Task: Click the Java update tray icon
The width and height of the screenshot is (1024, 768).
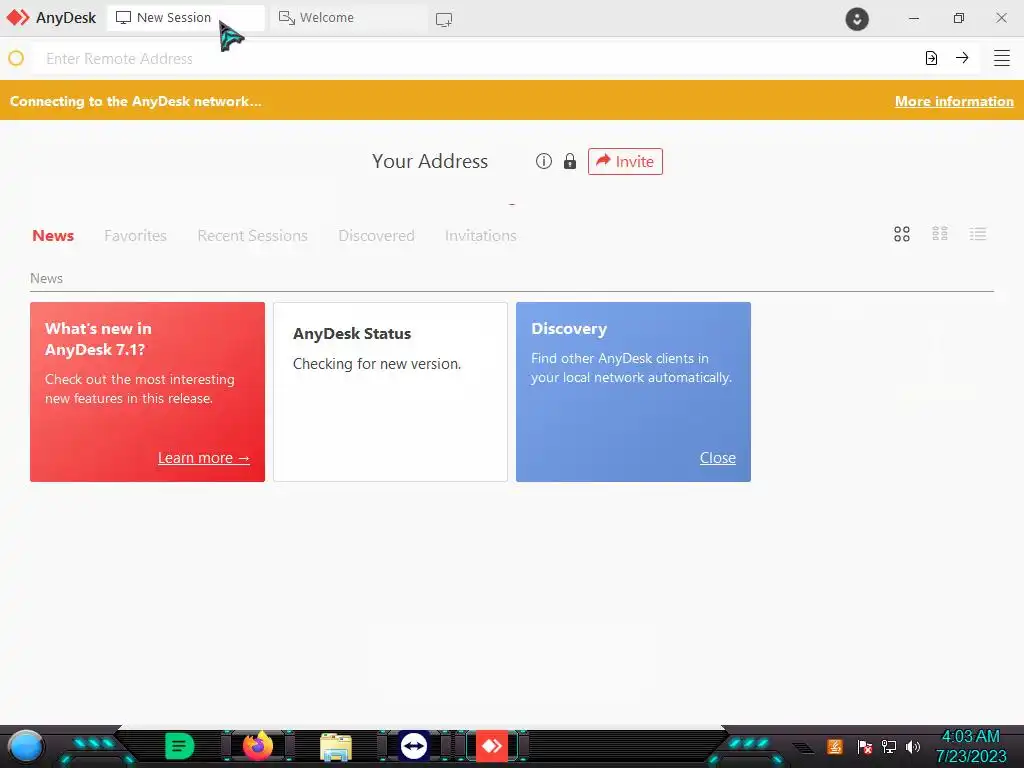Action: click(x=835, y=746)
